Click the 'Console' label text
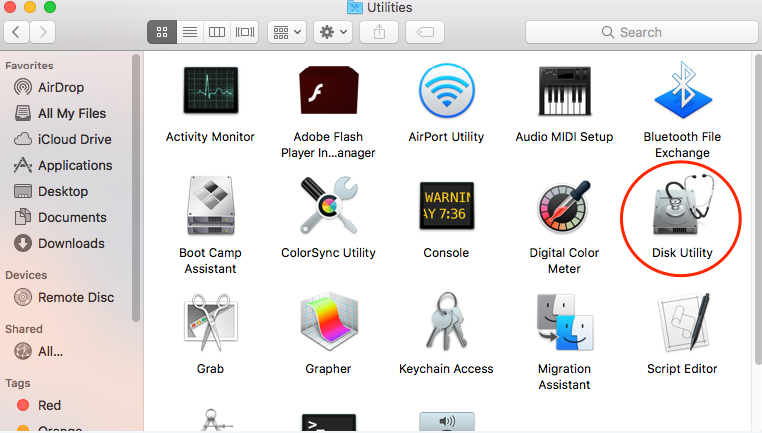 click(446, 253)
